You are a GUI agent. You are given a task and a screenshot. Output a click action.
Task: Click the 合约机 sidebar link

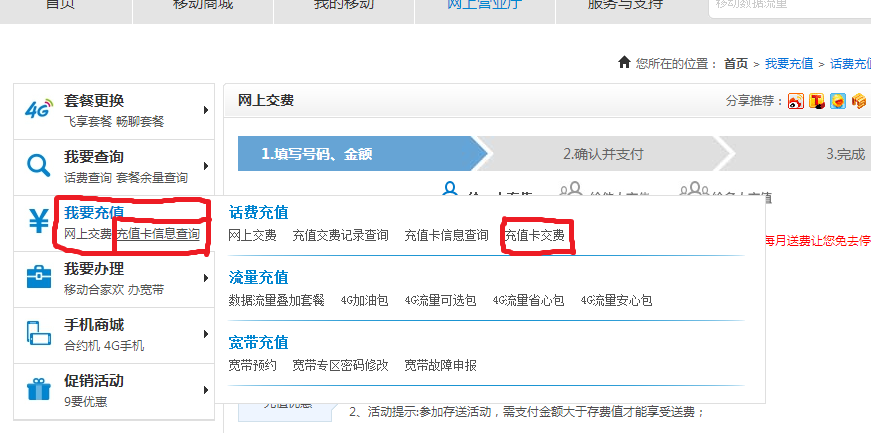82,346
